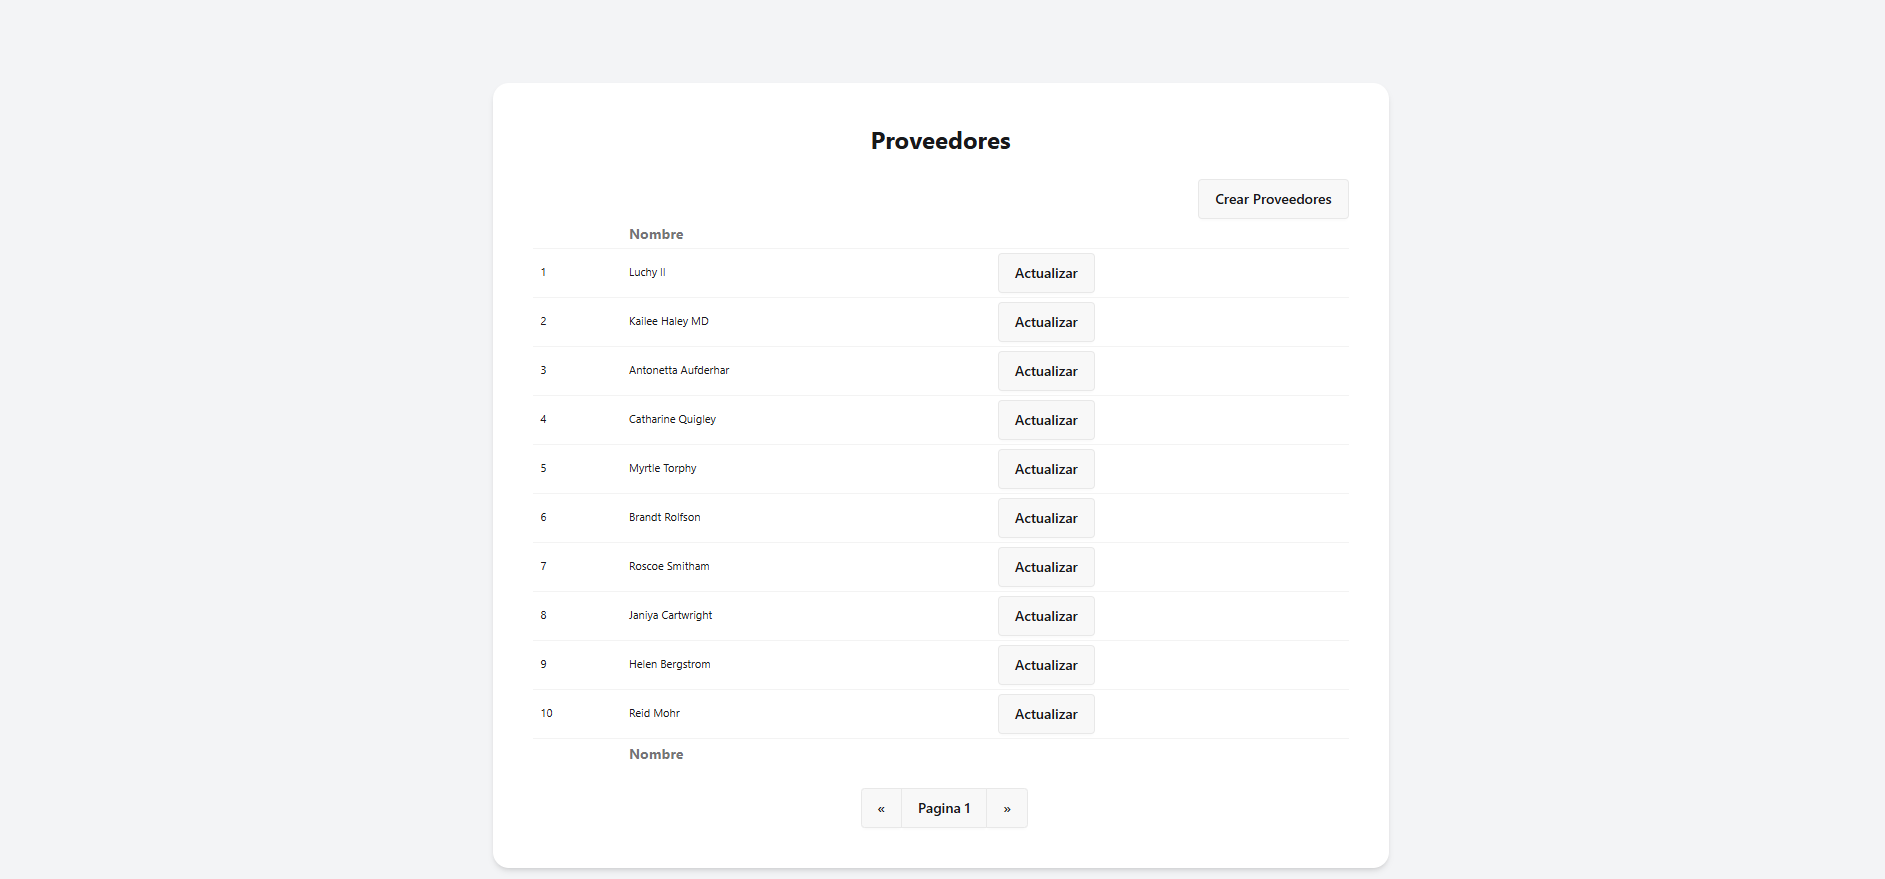Click the Proveedores page heading
The width and height of the screenshot is (1885, 879).
[940, 141]
